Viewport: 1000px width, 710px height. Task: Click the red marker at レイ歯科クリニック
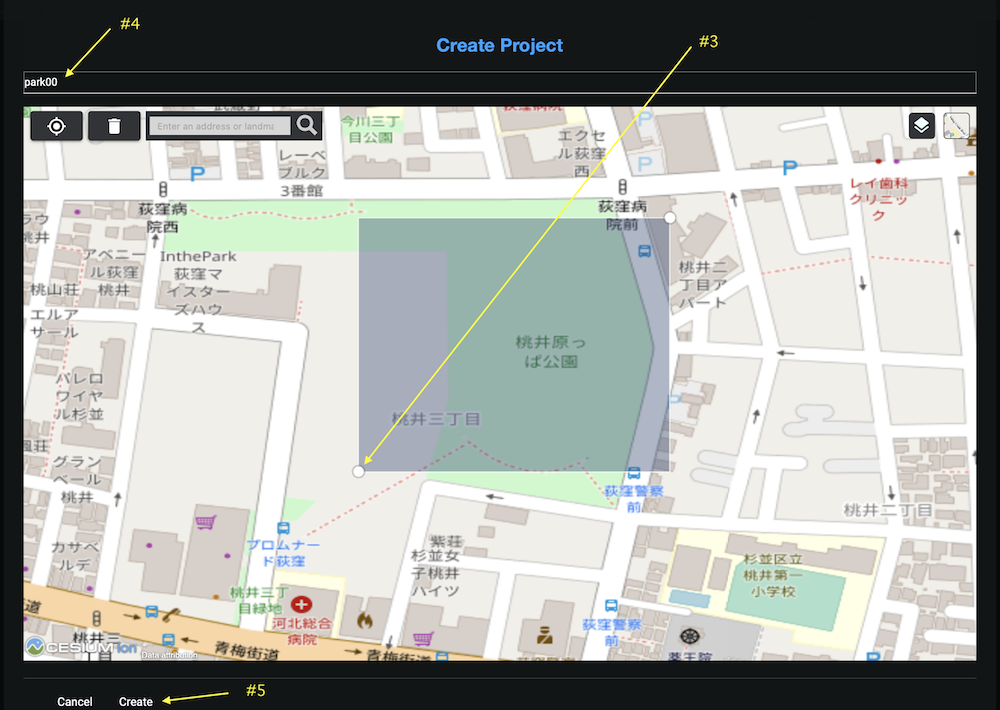(878, 161)
